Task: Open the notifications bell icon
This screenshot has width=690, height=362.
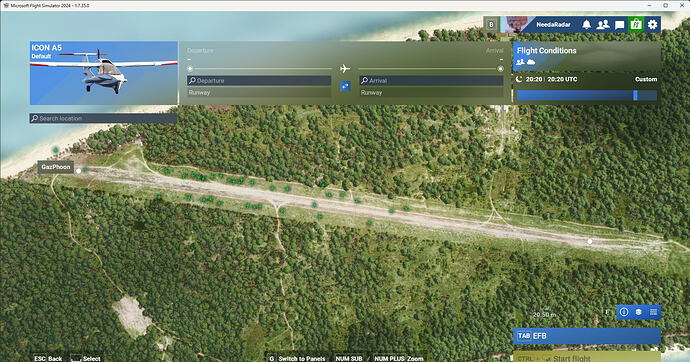Action: (586, 25)
